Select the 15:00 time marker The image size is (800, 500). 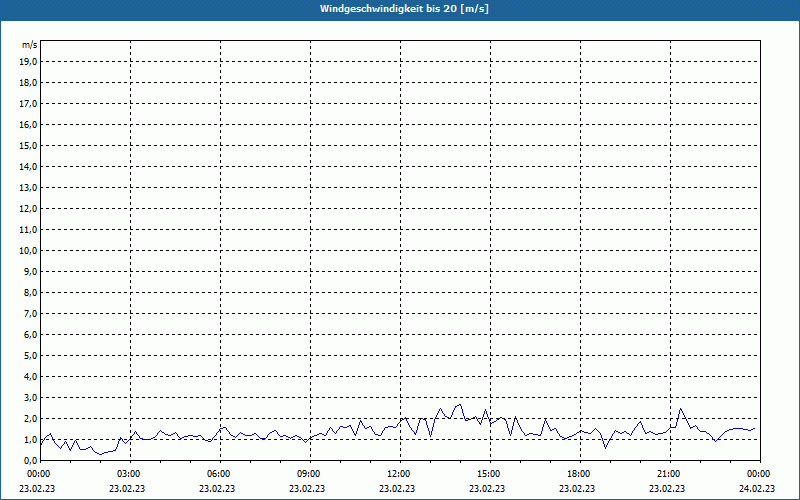[x=489, y=473]
